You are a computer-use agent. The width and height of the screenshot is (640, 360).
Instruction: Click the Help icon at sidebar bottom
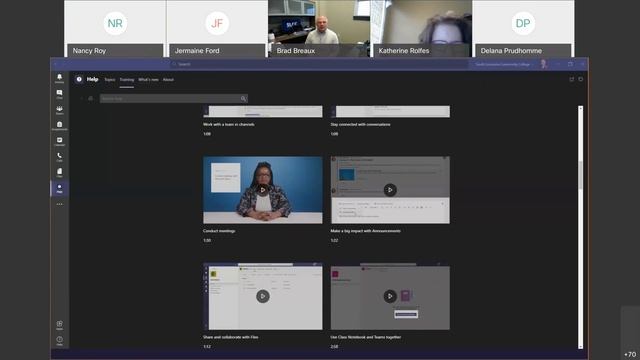(x=60, y=341)
